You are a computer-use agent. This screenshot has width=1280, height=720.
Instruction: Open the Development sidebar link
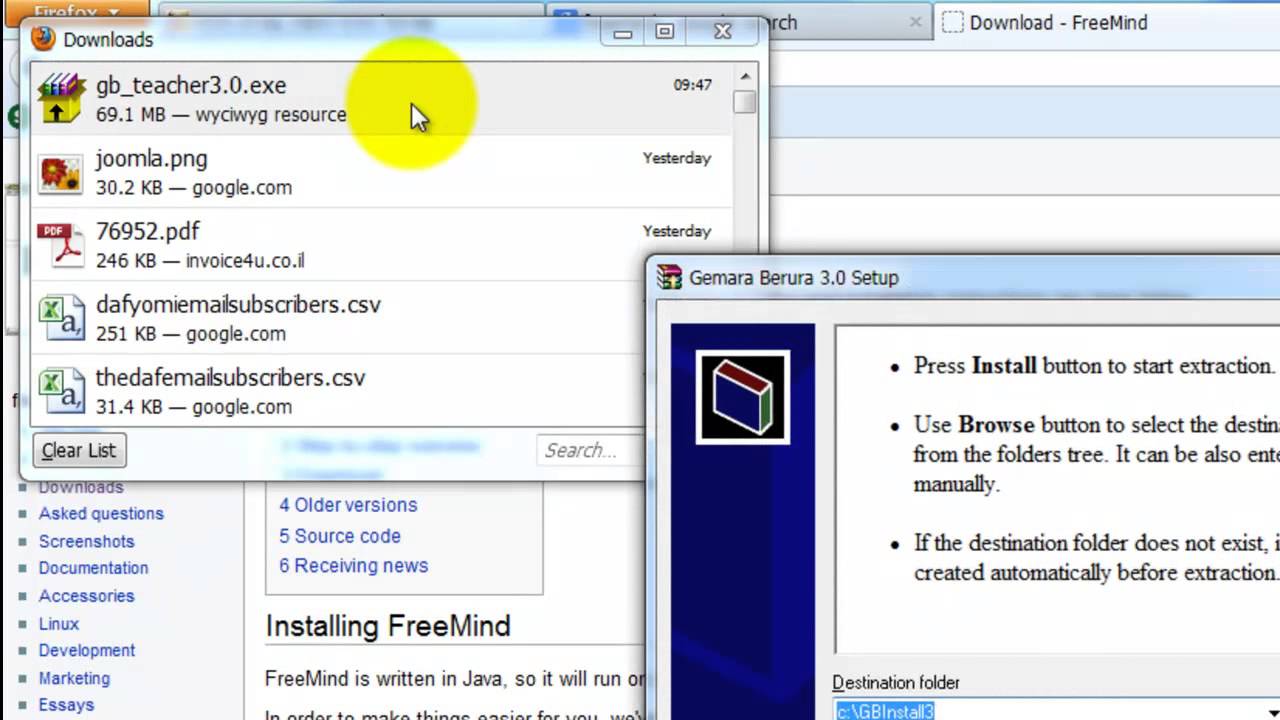pos(86,650)
